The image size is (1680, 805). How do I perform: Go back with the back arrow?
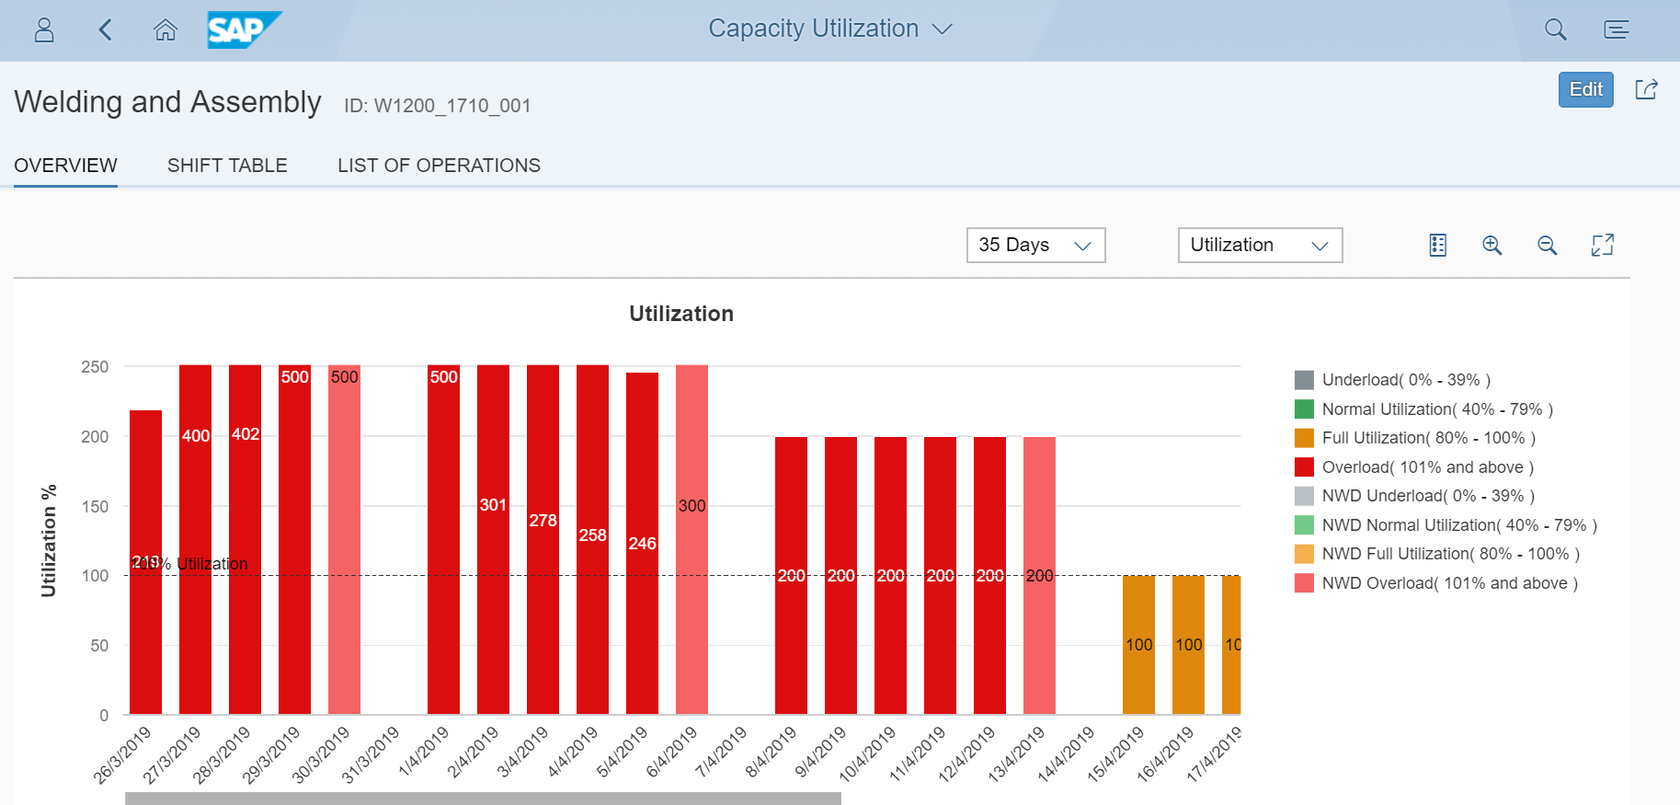(105, 30)
